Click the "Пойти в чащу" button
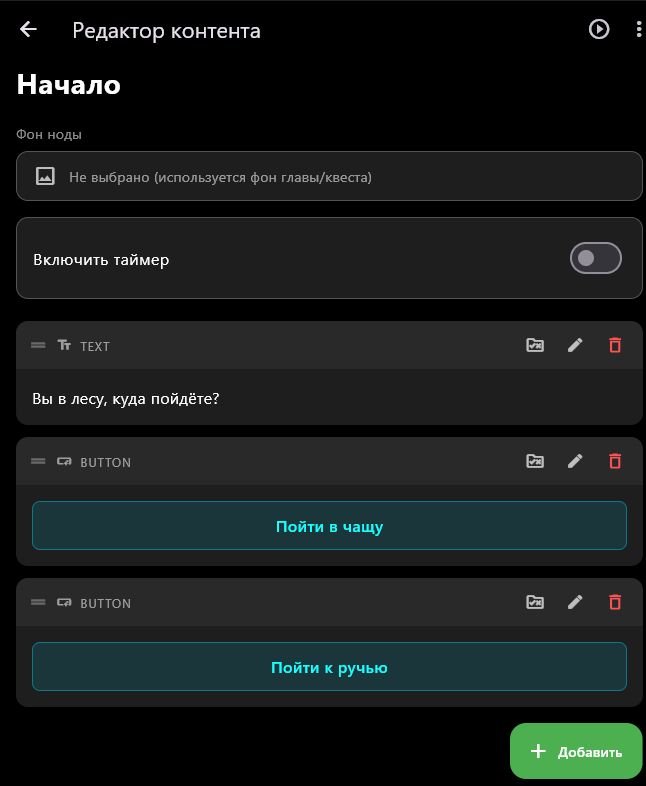The width and height of the screenshot is (646, 786). coord(329,526)
